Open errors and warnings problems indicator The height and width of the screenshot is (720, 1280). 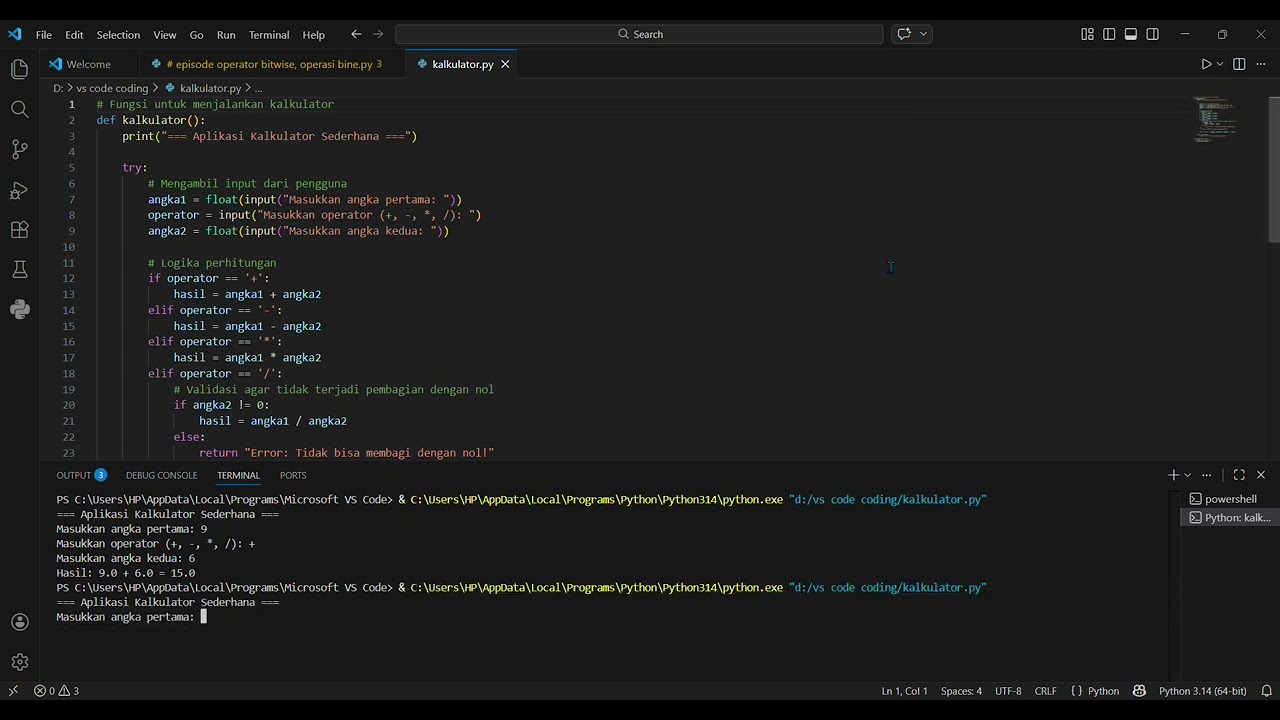click(56, 691)
